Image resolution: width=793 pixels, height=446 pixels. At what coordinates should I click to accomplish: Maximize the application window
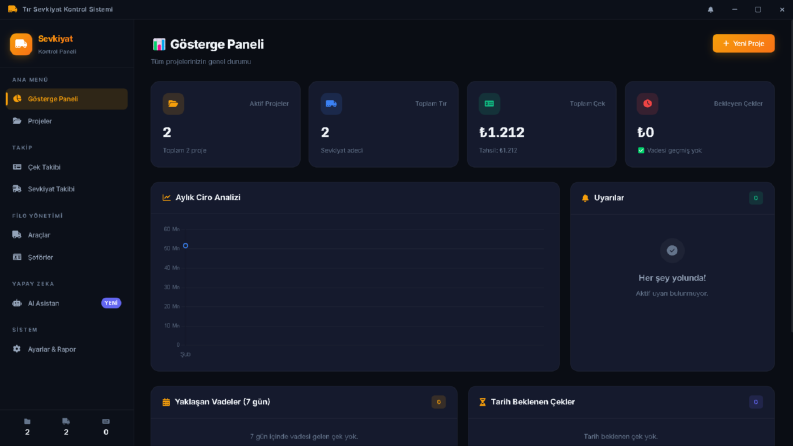(758, 10)
